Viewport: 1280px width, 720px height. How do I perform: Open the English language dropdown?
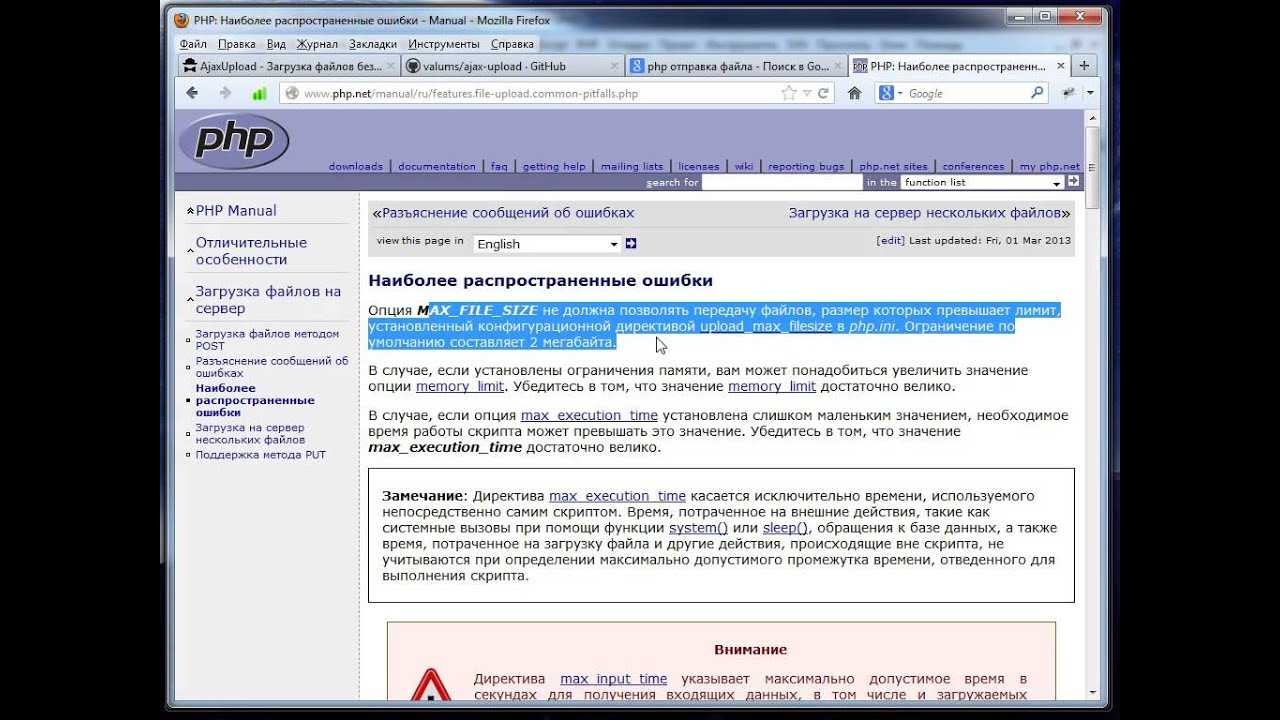tap(547, 243)
